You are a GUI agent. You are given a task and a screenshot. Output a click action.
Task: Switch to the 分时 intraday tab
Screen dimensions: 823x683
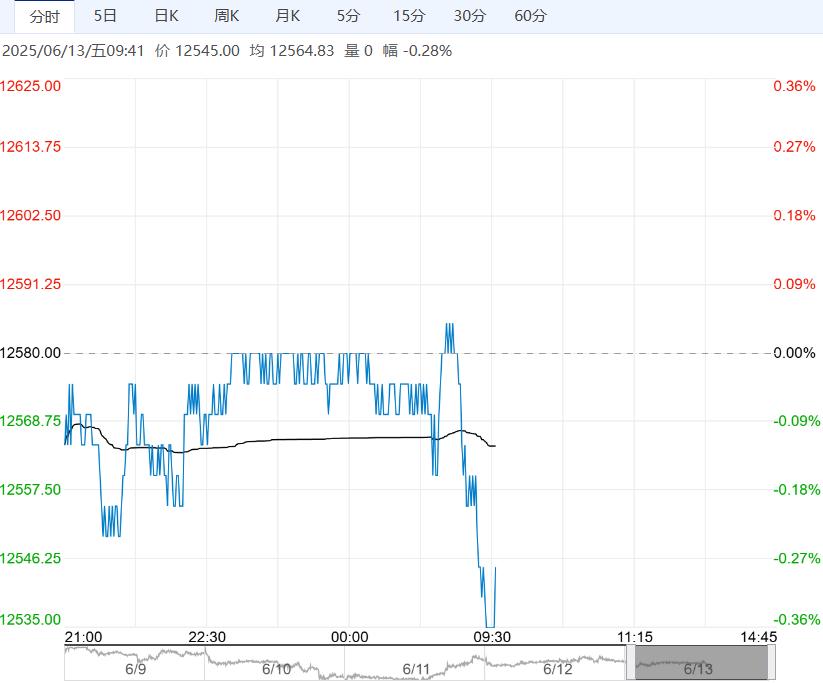44,17
